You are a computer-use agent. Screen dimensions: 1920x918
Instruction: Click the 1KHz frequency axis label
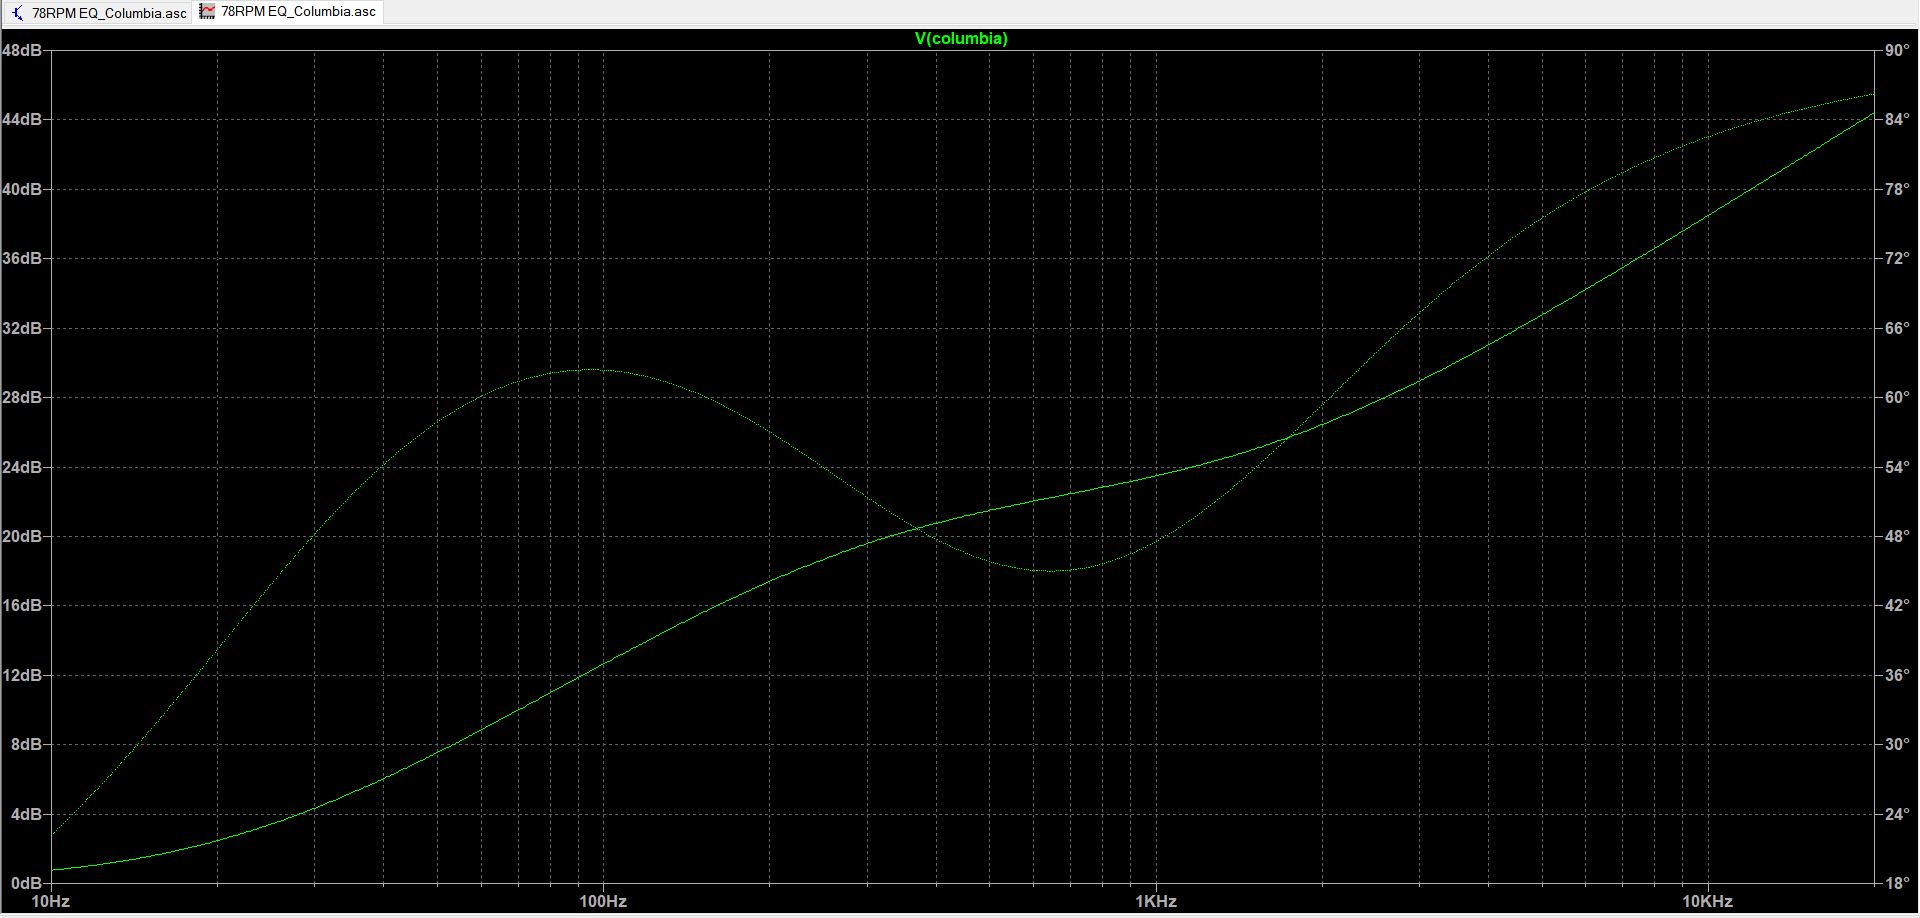point(1156,901)
